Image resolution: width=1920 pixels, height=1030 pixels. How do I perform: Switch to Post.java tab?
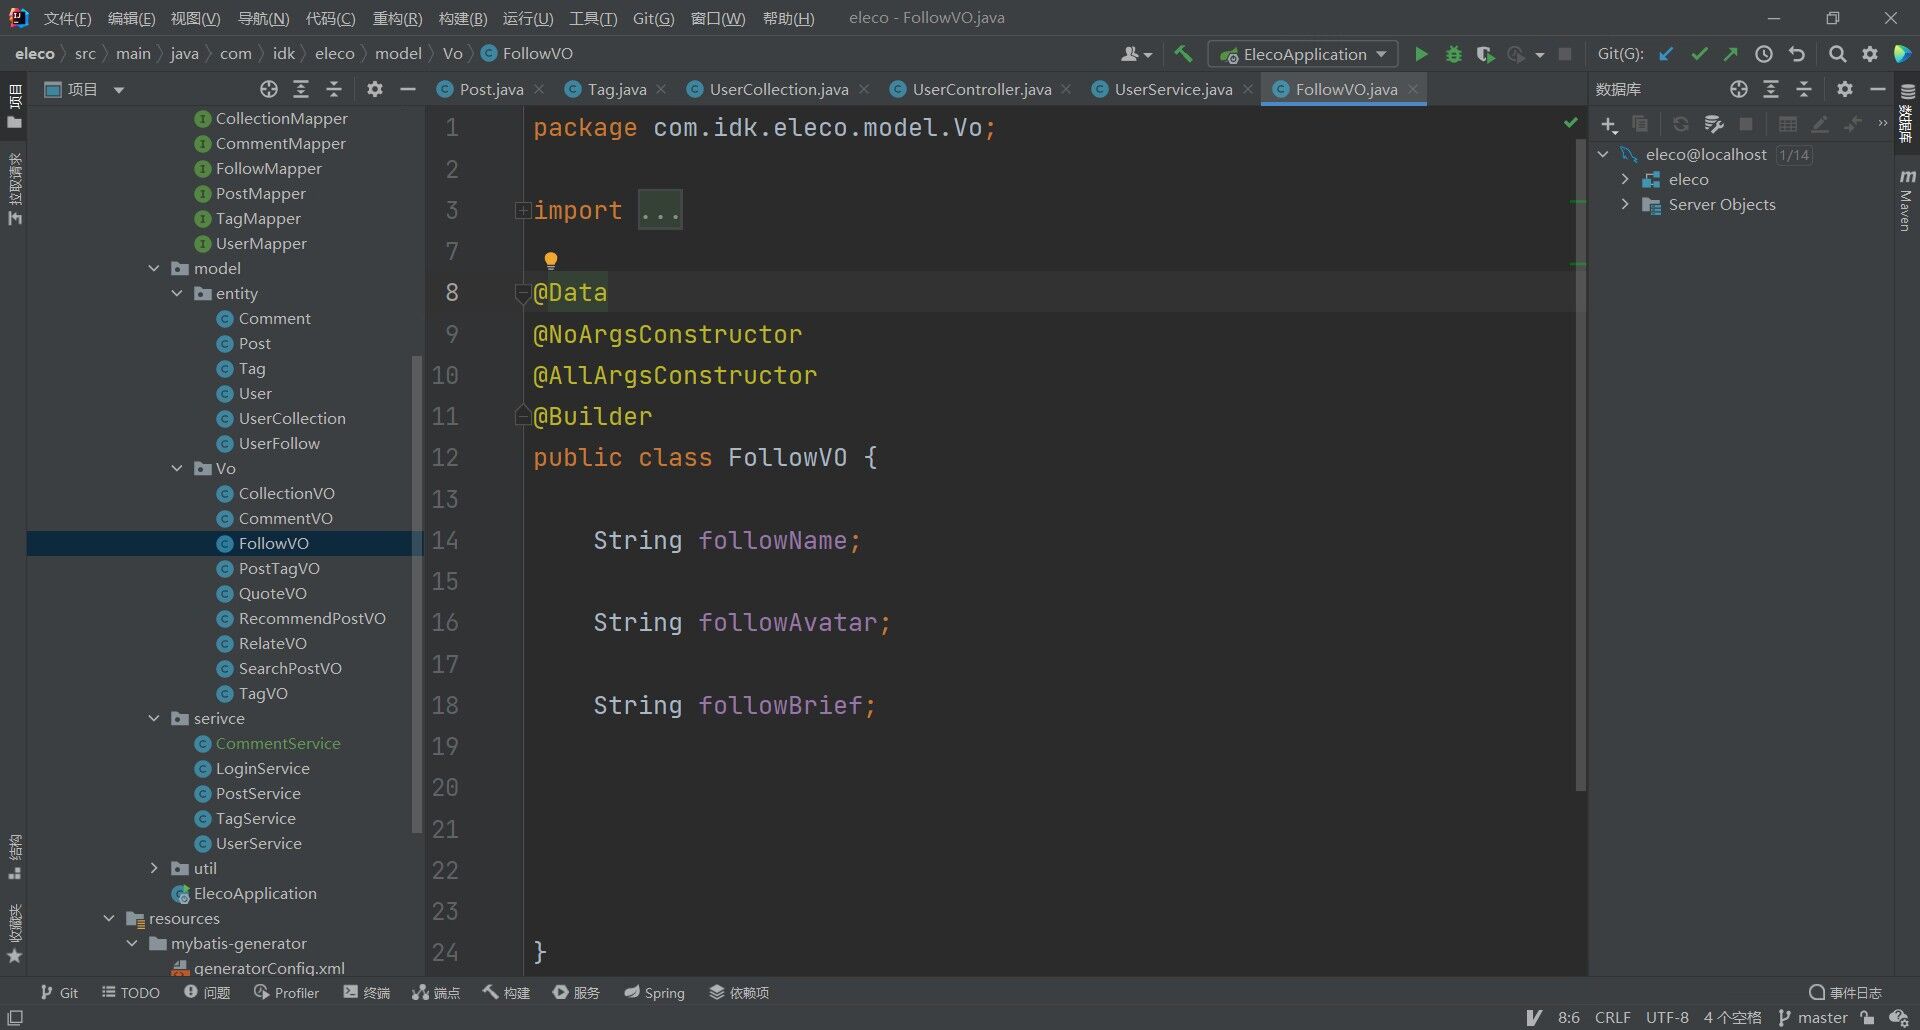(481, 89)
